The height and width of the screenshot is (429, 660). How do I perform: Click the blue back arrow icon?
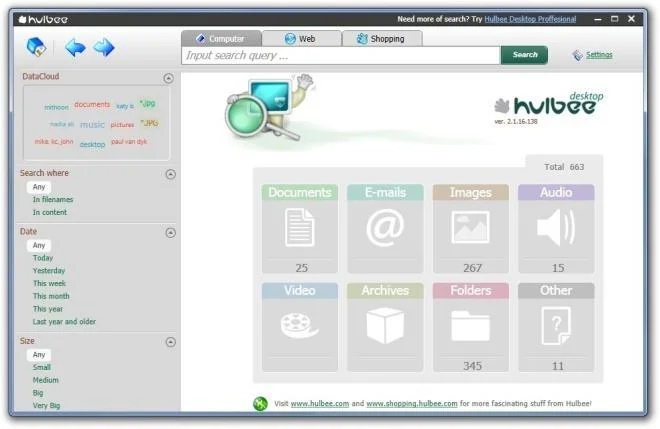pos(75,48)
